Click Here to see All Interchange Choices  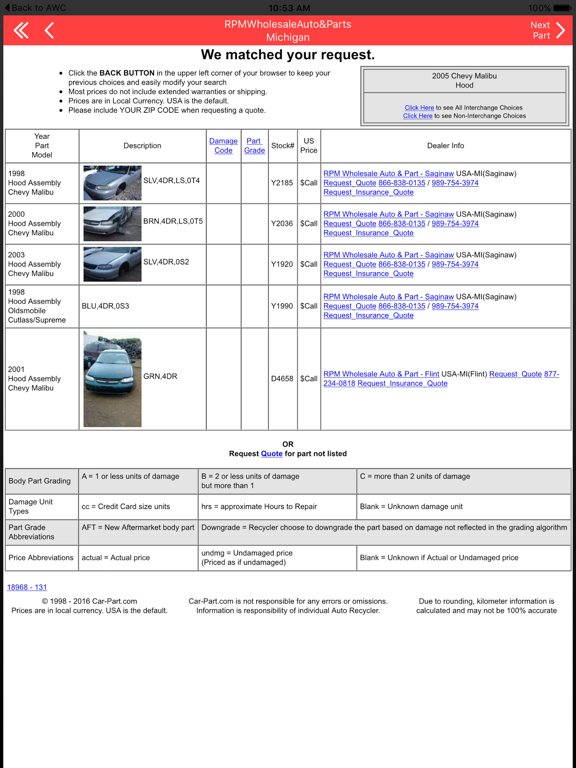click(x=419, y=107)
